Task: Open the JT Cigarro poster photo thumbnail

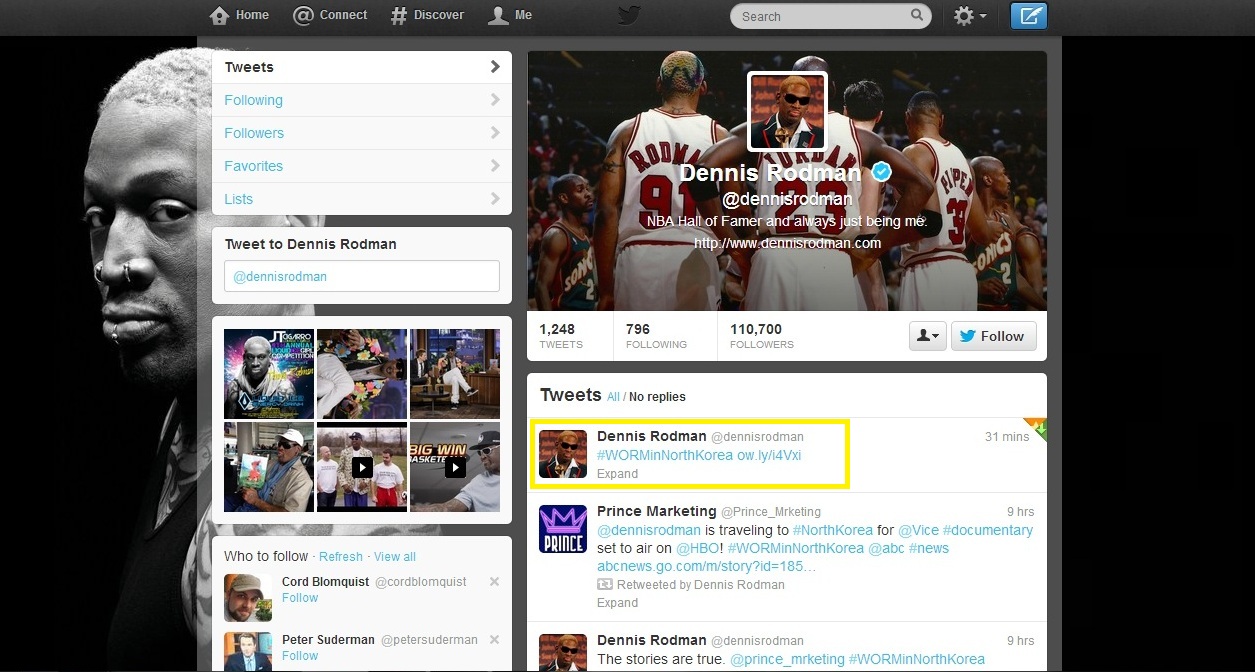Action: pos(268,374)
